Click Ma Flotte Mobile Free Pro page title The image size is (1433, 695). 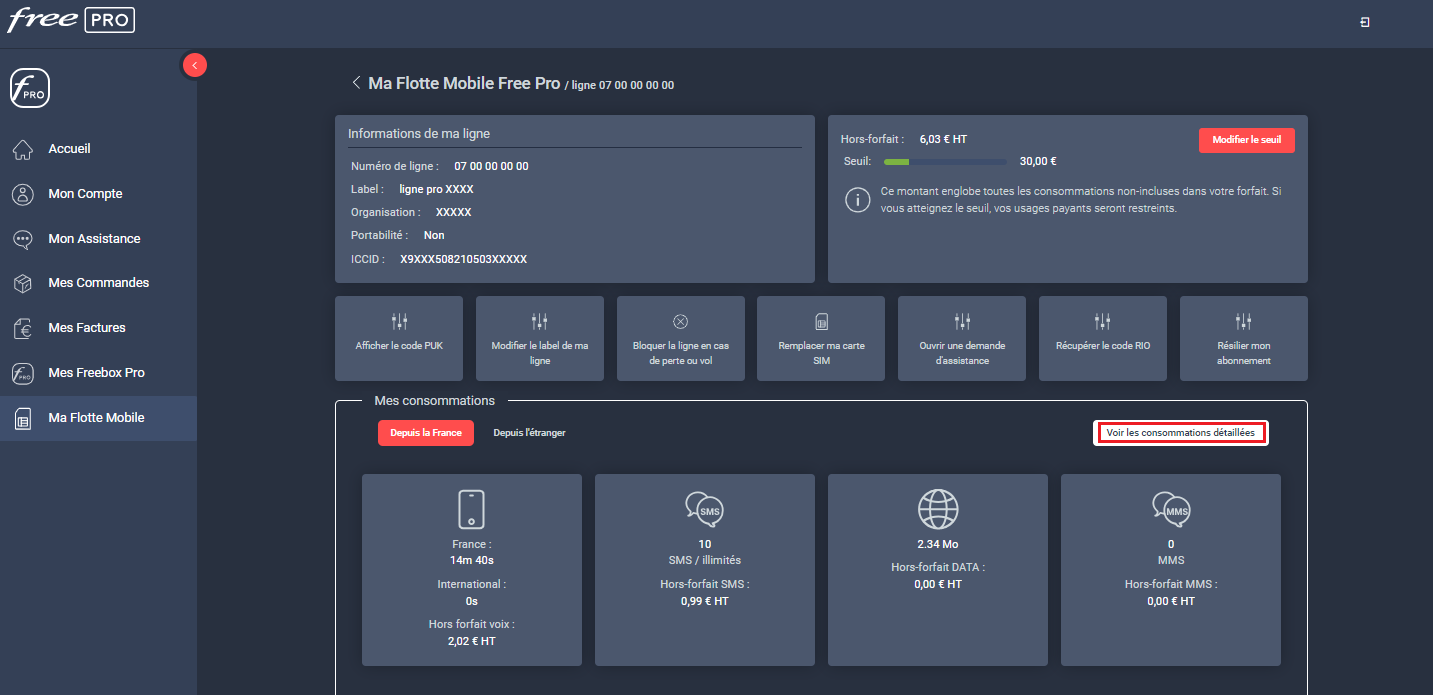pos(464,83)
